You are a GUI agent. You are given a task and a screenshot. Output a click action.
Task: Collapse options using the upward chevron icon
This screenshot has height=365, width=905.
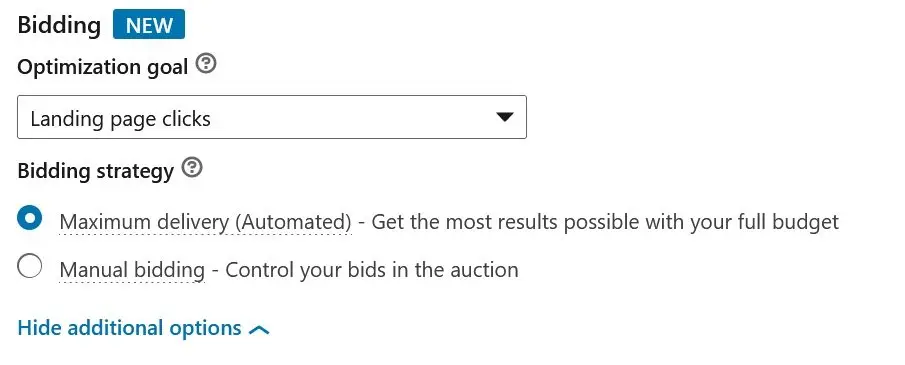259,330
